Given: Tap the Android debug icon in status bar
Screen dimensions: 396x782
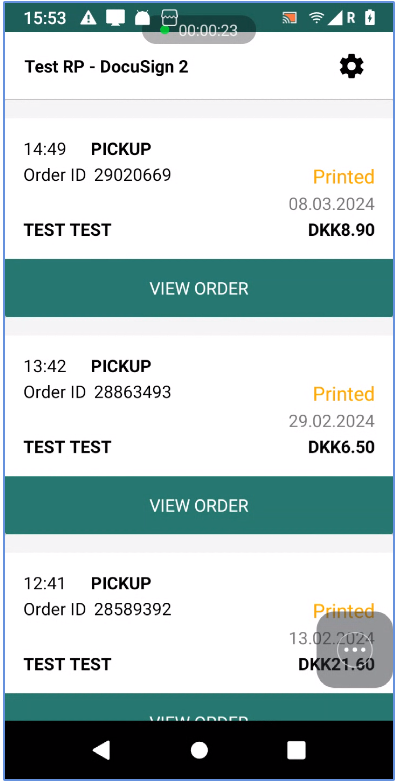Looking at the screenshot, I should point(143,18).
